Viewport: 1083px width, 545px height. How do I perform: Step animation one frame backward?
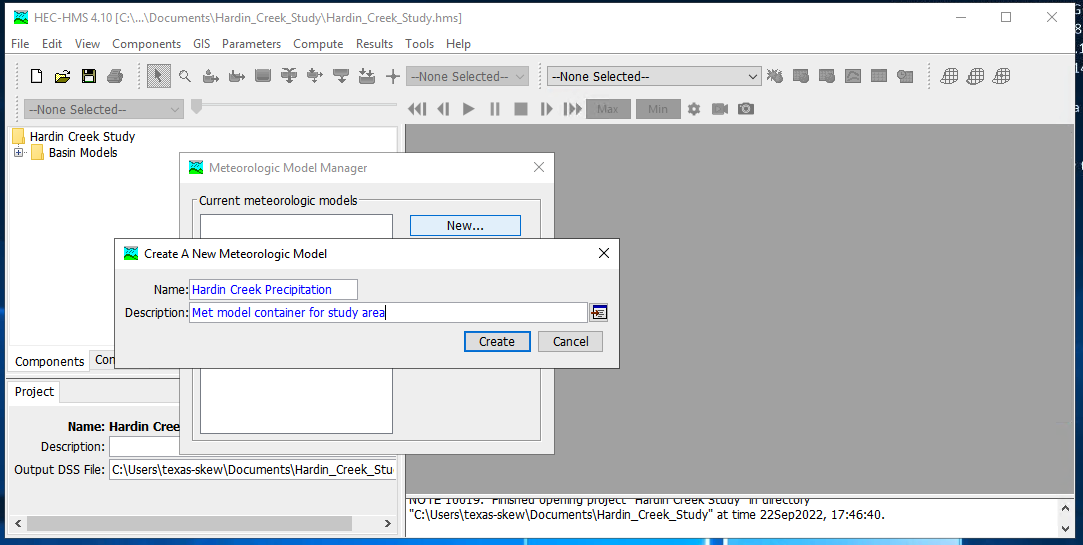coord(443,109)
